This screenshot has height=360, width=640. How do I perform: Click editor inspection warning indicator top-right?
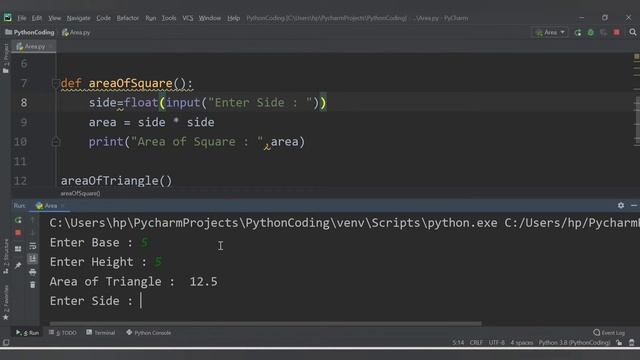(636, 56)
